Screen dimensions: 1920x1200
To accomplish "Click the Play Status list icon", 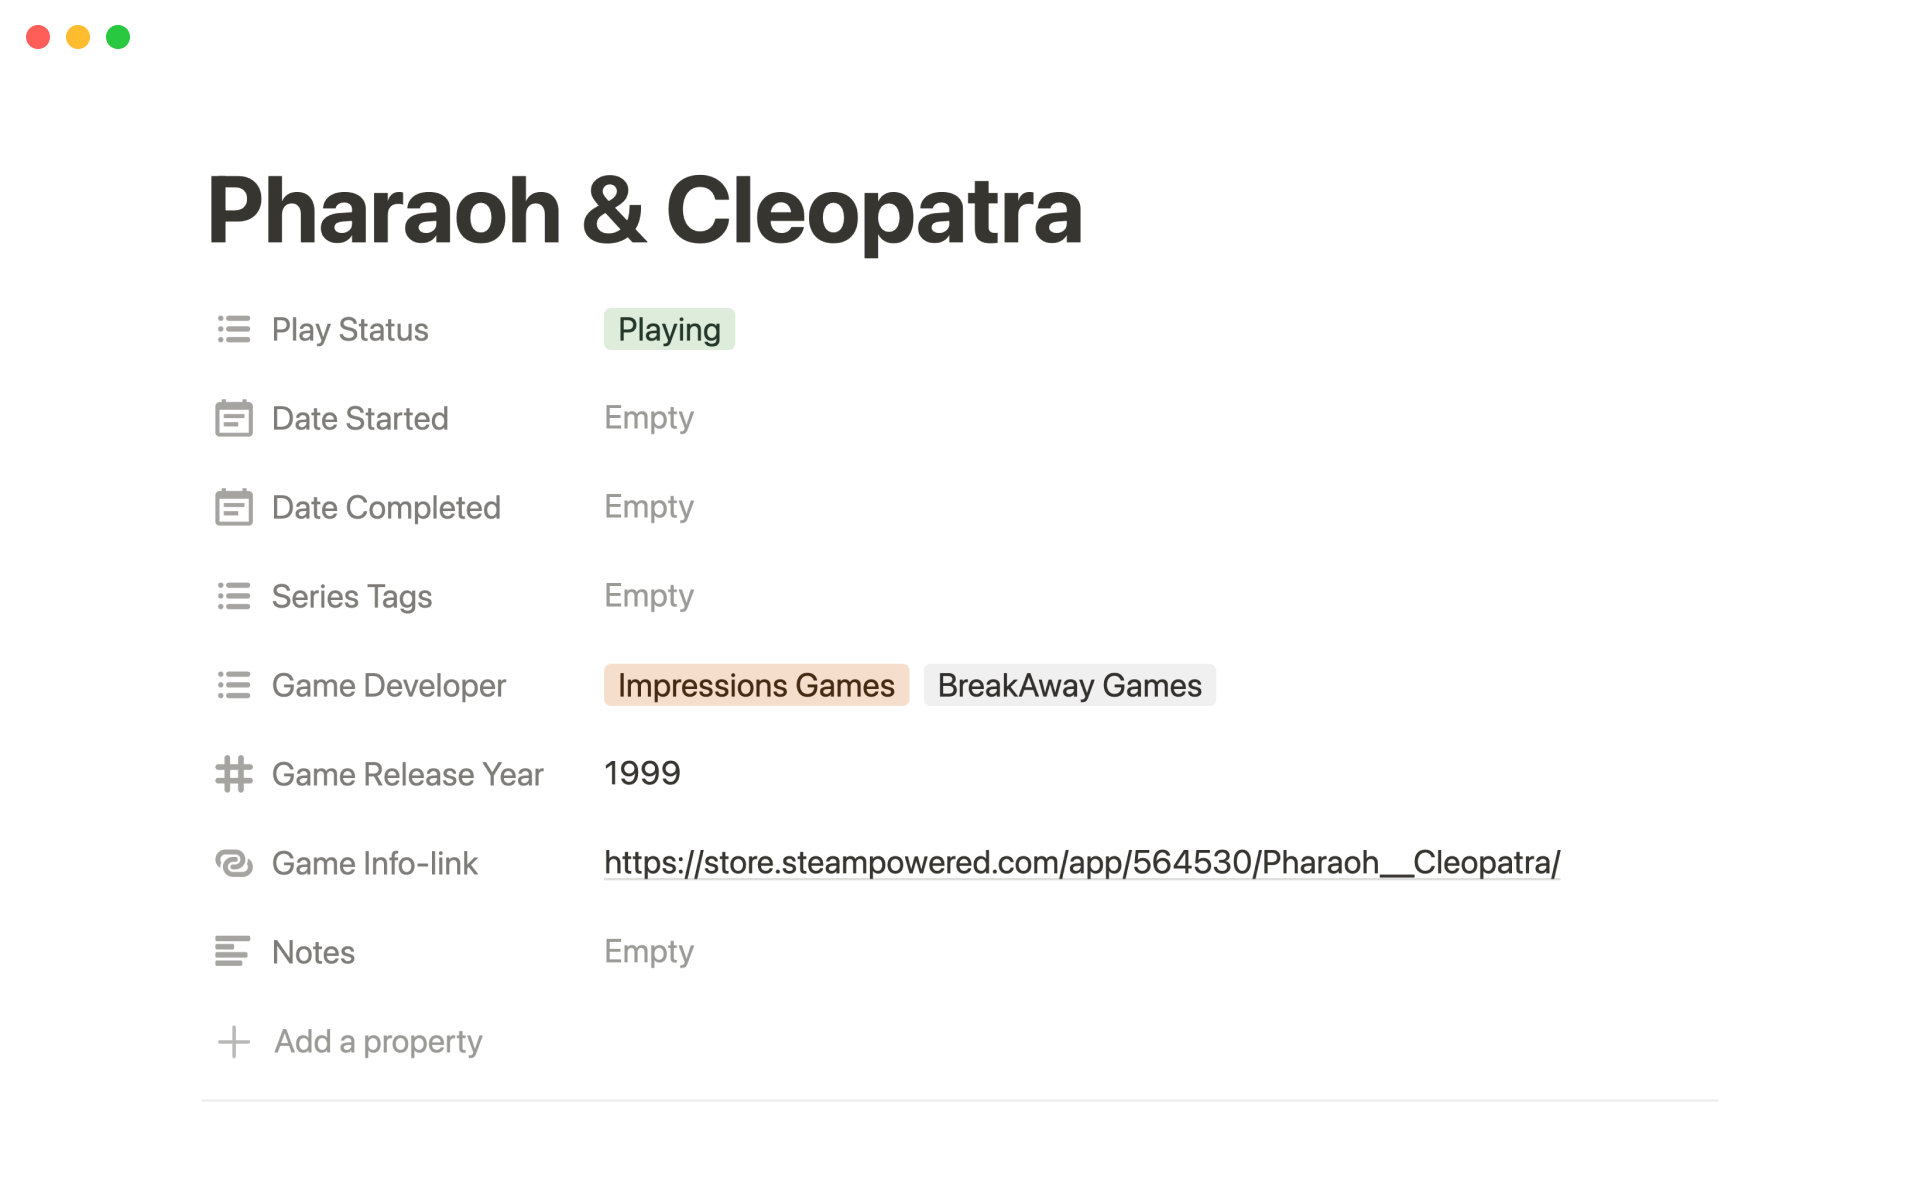I will pyautogui.click(x=234, y=329).
